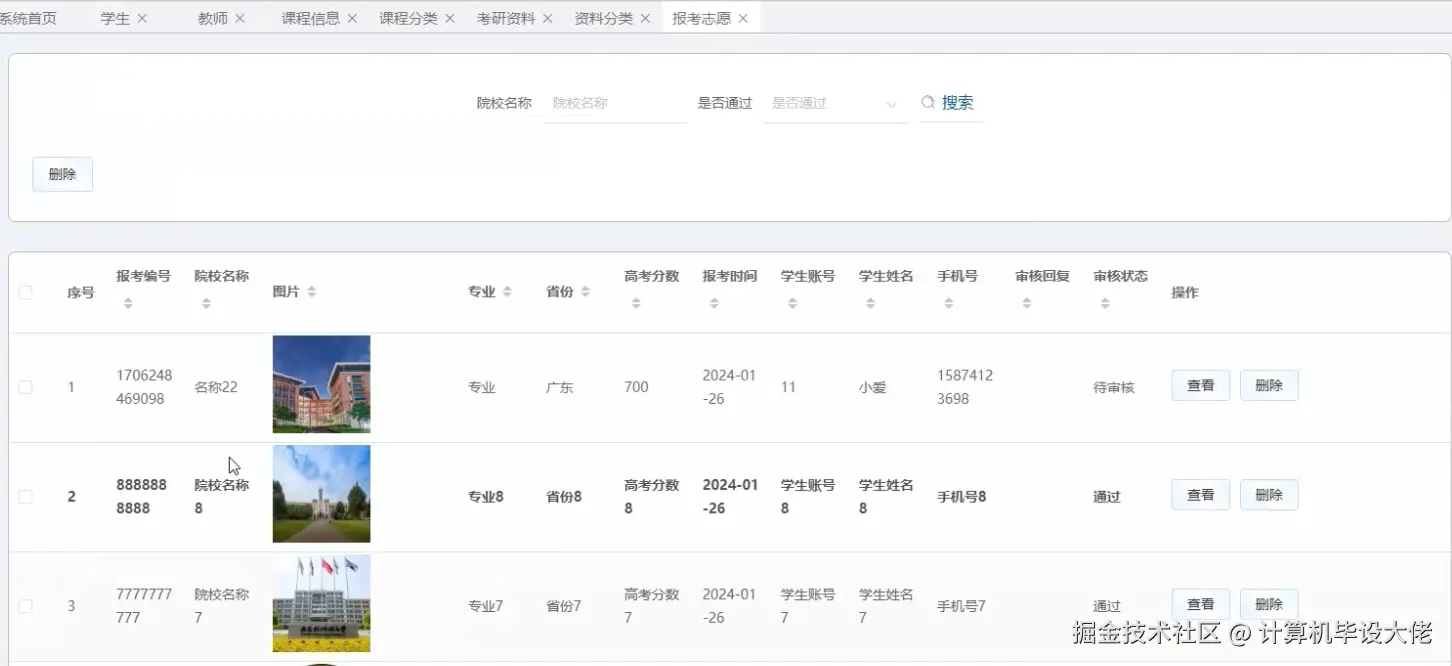Image resolution: width=1452 pixels, height=666 pixels.
Task: Close the 学生 tab
Action: [142, 18]
